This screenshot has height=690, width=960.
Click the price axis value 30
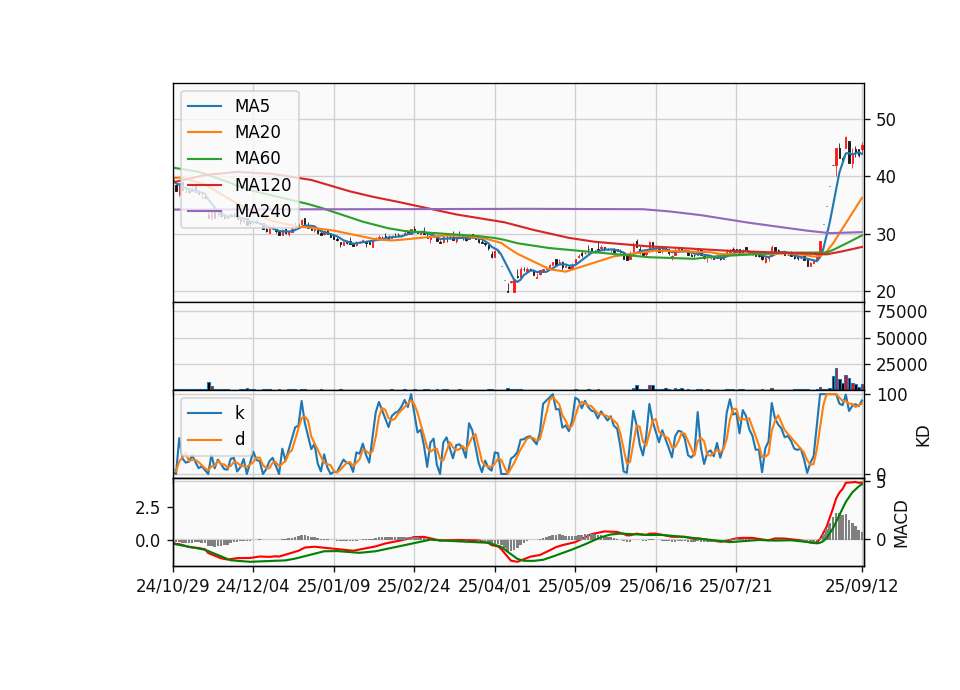[885, 235]
